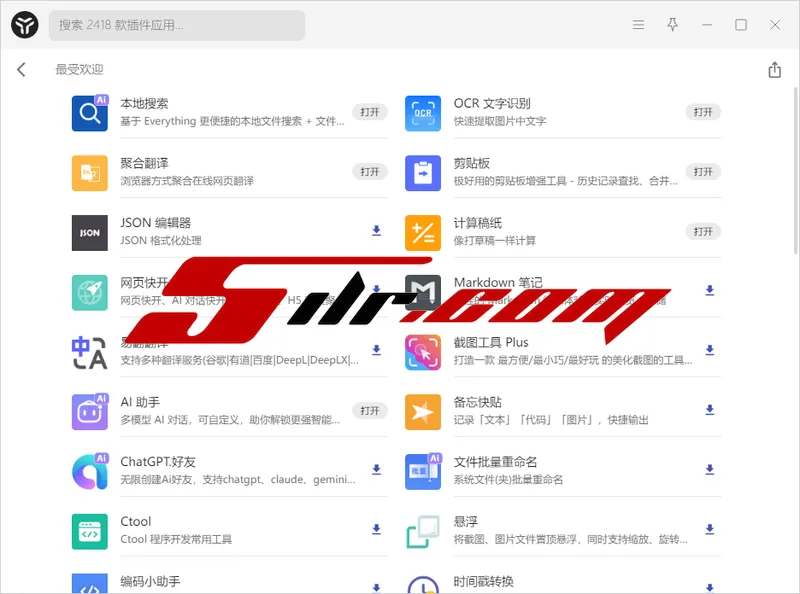This screenshot has height=594, width=800.
Task: Download the JSON 编辑器 plugin
Action: (x=376, y=231)
